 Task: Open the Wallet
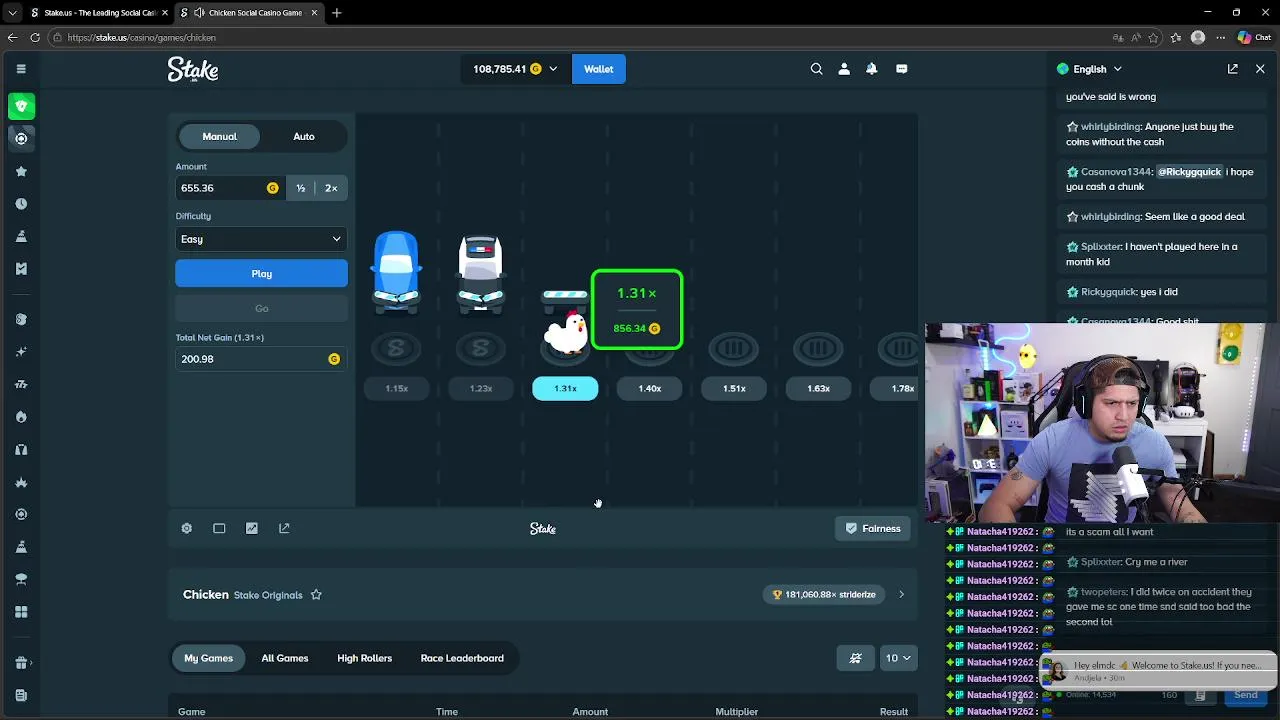click(599, 69)
